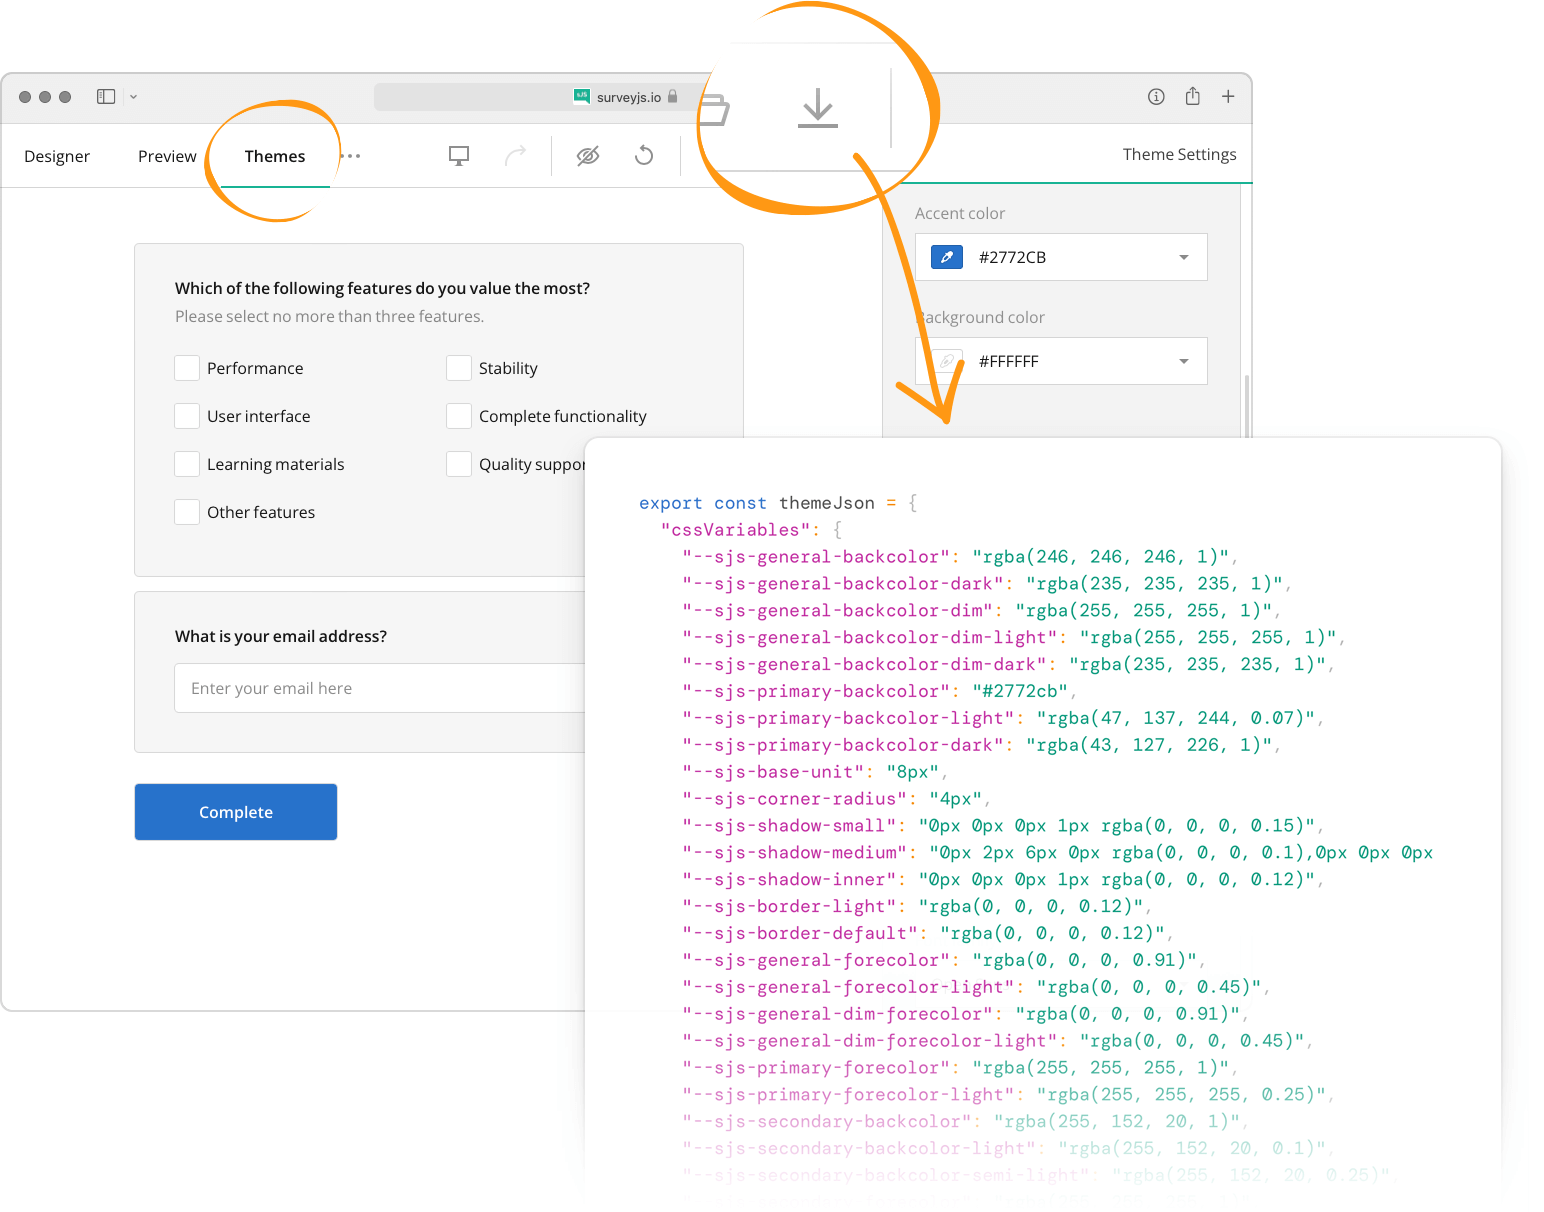Click the browser share icon
Viewport: 1544px width, 1212px height.
tap(1192, 96)
